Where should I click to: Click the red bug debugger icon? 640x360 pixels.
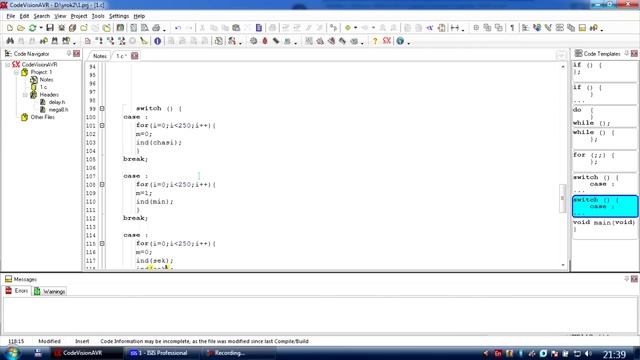[265, 41]
